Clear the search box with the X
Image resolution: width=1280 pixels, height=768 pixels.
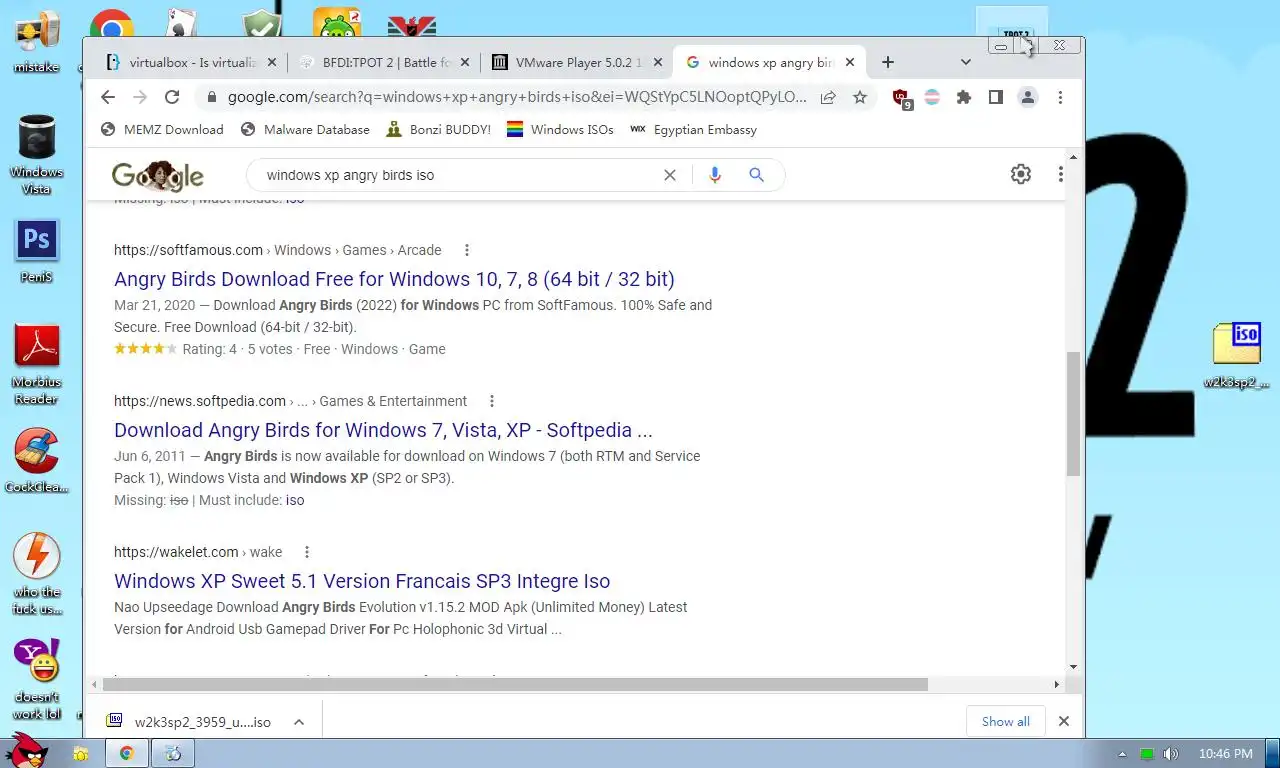(x=670, y=175)
